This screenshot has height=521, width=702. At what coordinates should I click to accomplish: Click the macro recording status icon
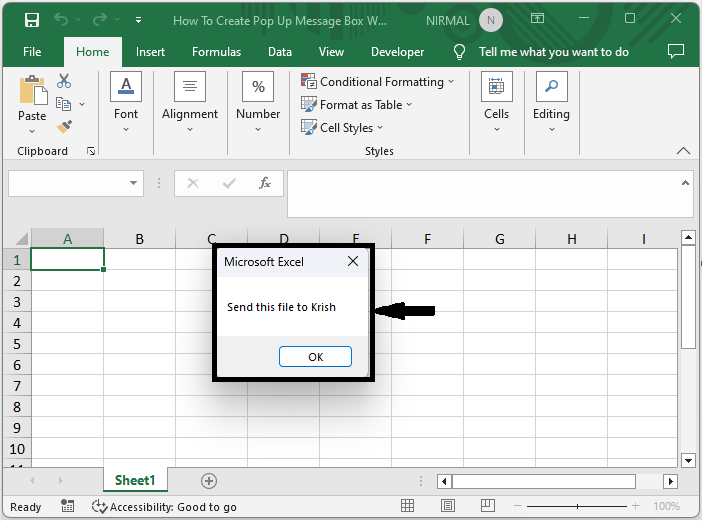click(67, 506)
